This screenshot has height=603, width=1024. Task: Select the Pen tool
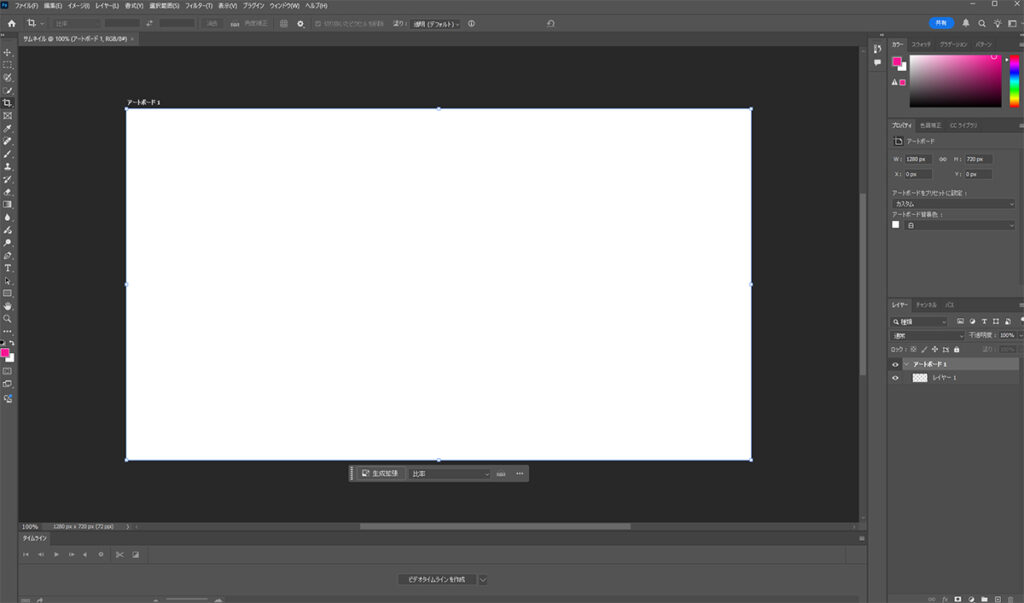pos(7,255)
